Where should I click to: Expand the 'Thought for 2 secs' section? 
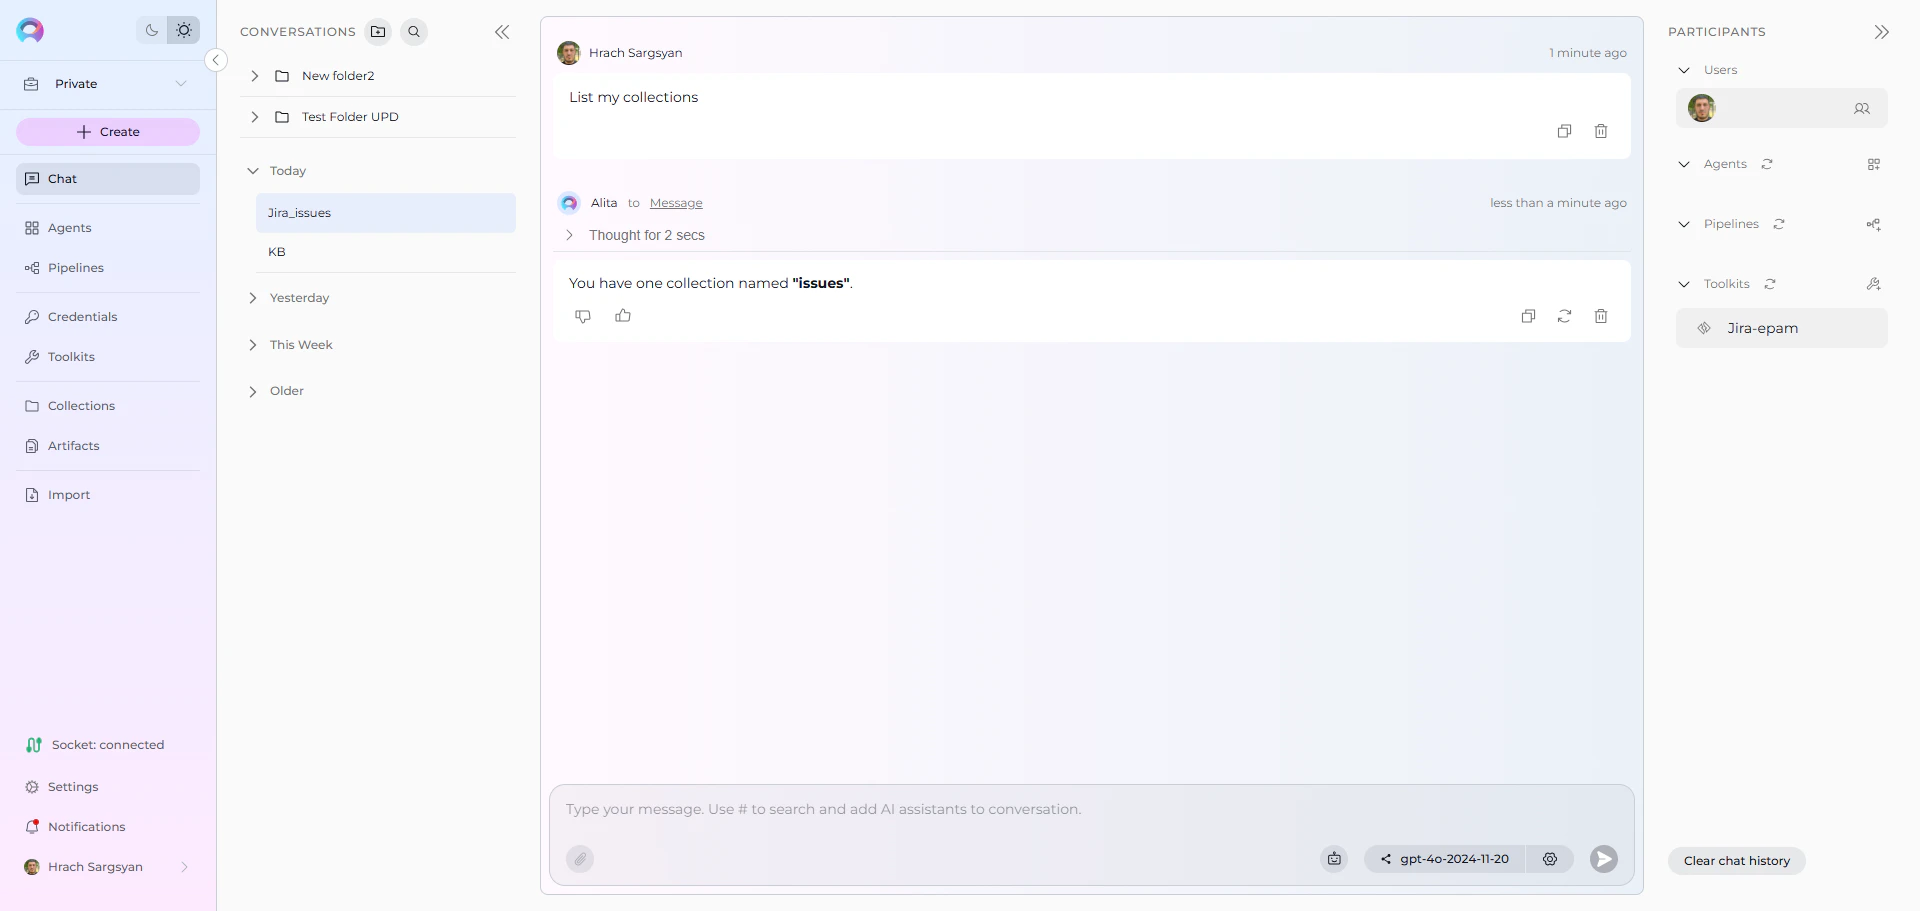pos(569,235)
